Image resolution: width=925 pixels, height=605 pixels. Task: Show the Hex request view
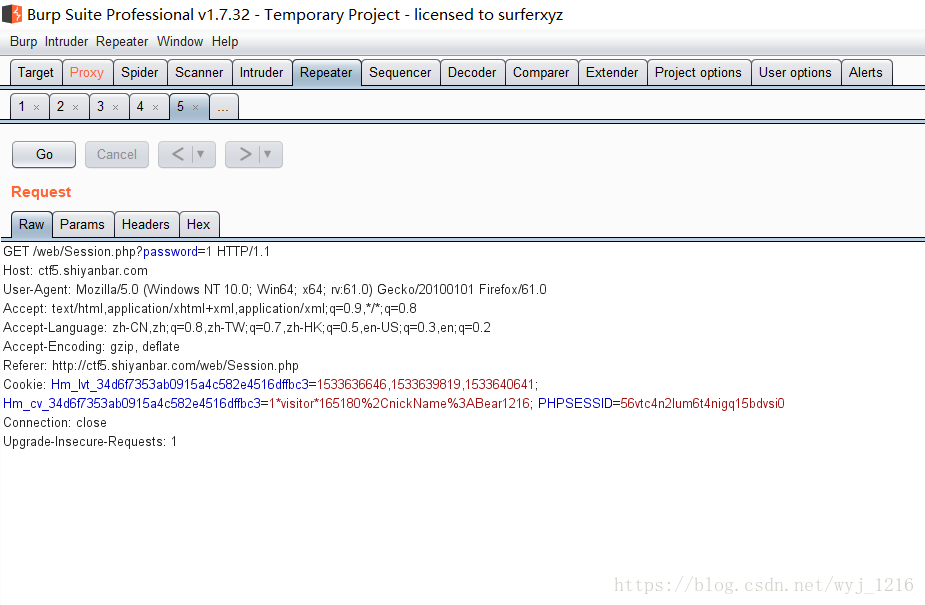pos(198,225)
